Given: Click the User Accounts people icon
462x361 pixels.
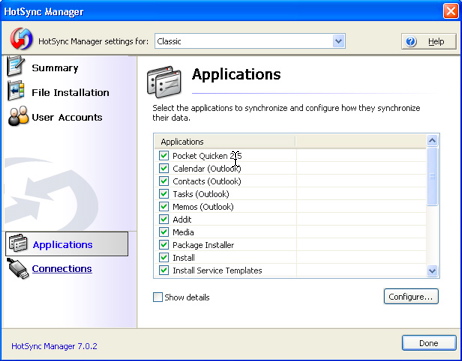Looking at the screenshot, I should [18, 116].
